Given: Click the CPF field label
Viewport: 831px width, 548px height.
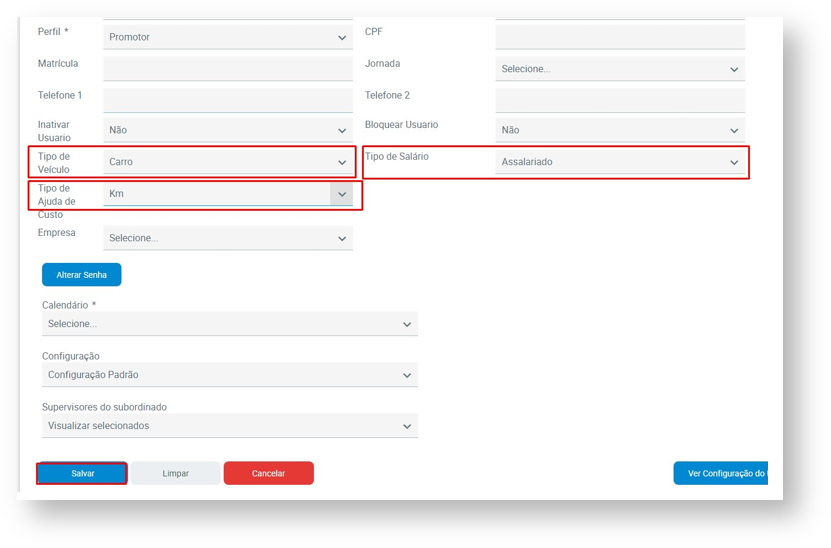Looking at the screenshot, I should click(374, 32).
